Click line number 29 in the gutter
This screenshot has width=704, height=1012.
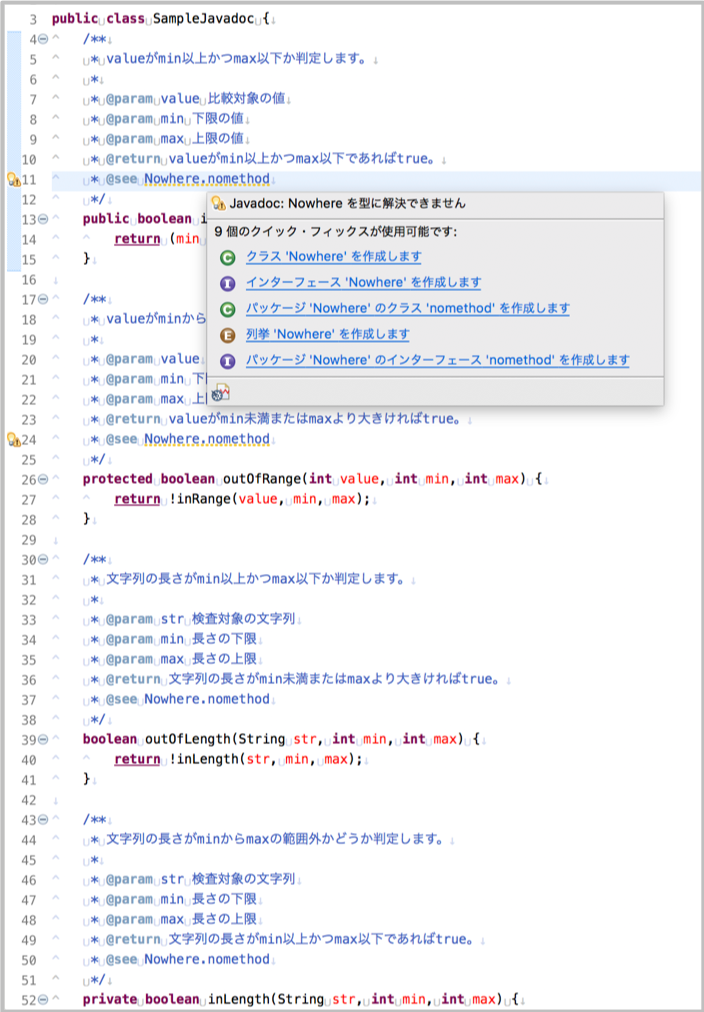coord(29,540)
